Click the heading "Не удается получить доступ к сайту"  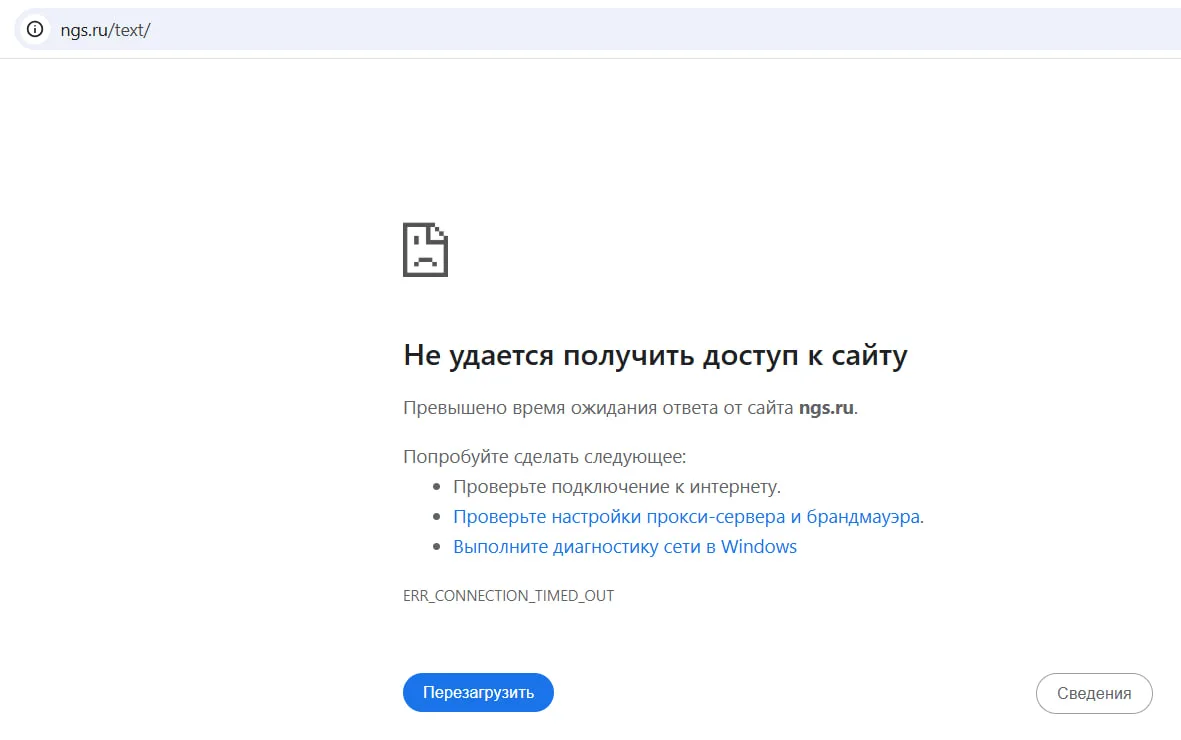(655, 356)
